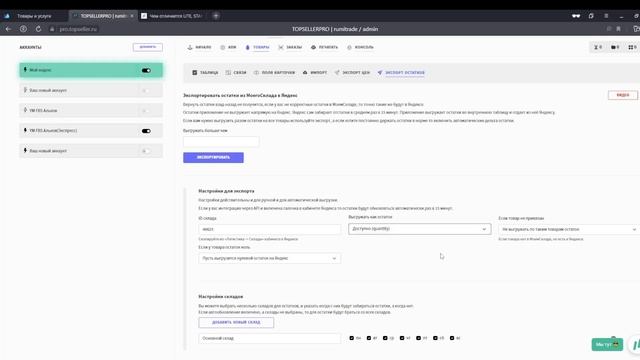Viewport: 640px width, 360px height.
Task: Select the YM FBS Альянс account row
Action: pyautogui.click(x=91, y=111)
